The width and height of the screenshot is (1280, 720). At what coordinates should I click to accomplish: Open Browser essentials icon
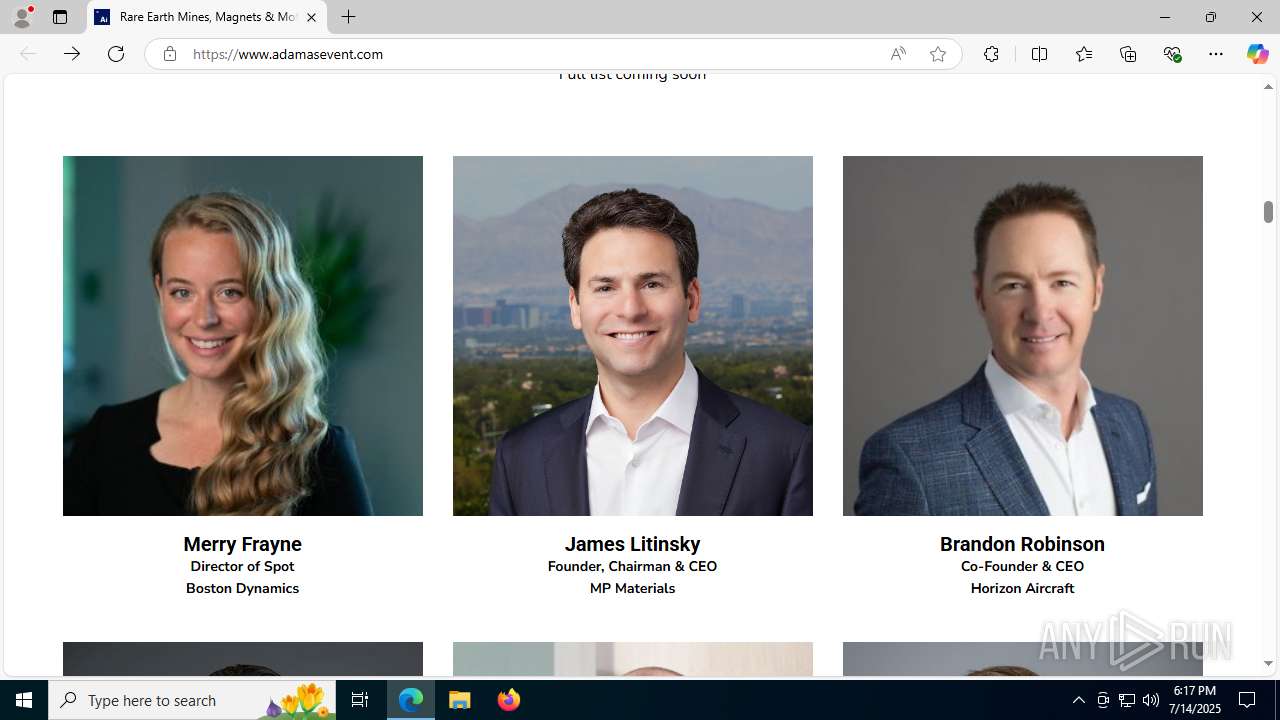point(1172,54)
